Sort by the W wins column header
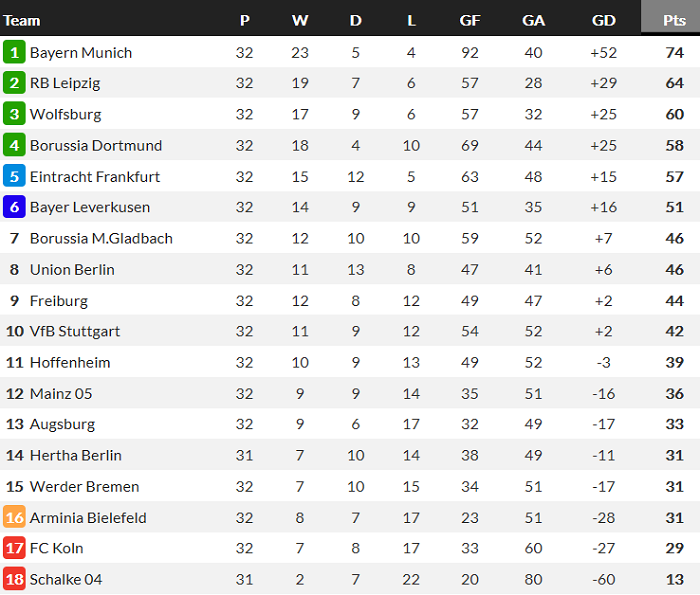The image size is (700, 595). pos(300,20)
